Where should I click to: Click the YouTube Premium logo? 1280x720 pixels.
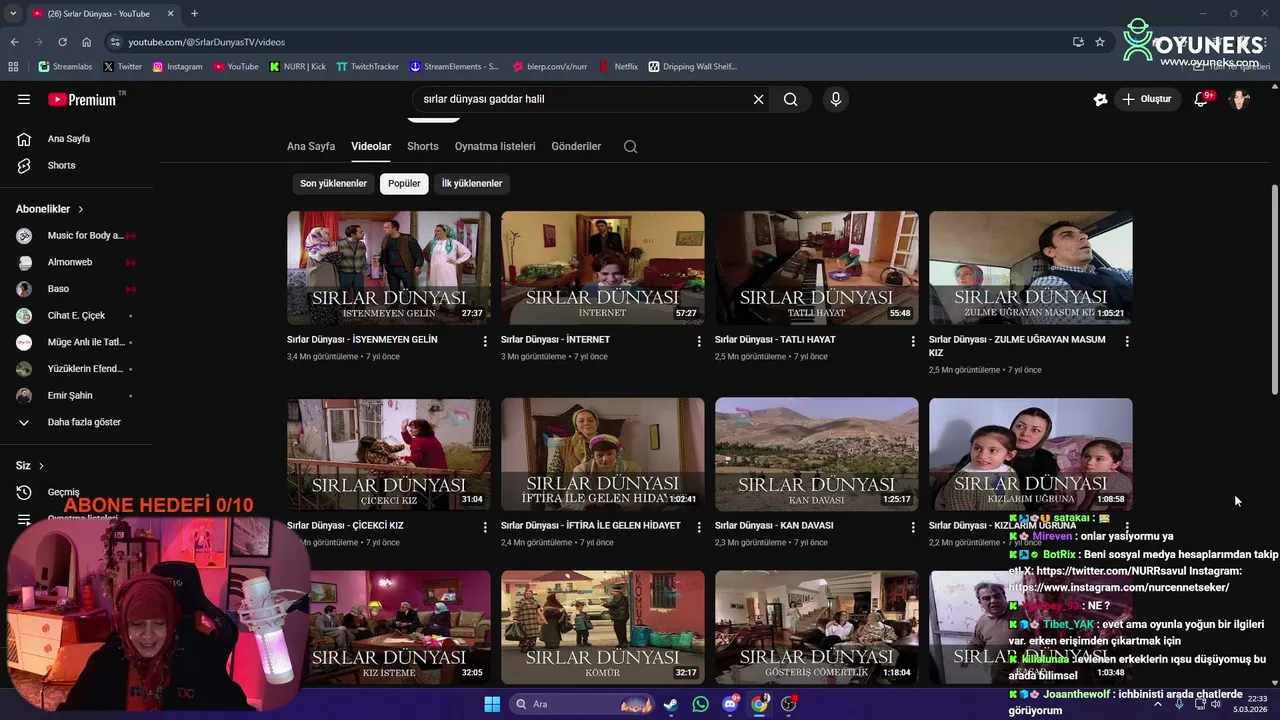pyautogui.click(x=82, y=99)
